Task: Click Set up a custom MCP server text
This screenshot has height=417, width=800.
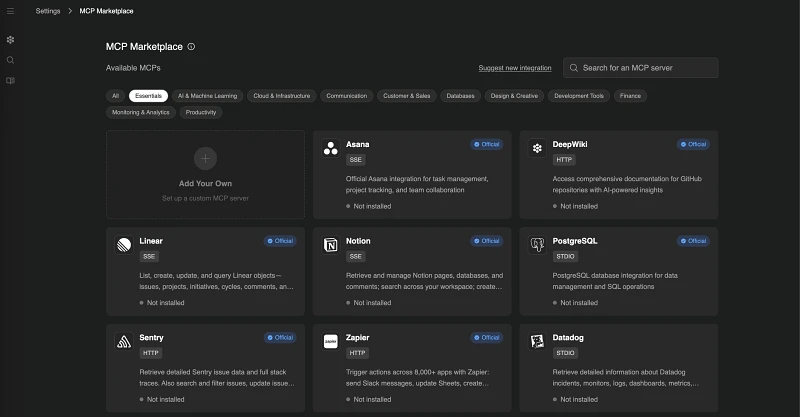Action: pyautogui.click(x=206, y=198)
